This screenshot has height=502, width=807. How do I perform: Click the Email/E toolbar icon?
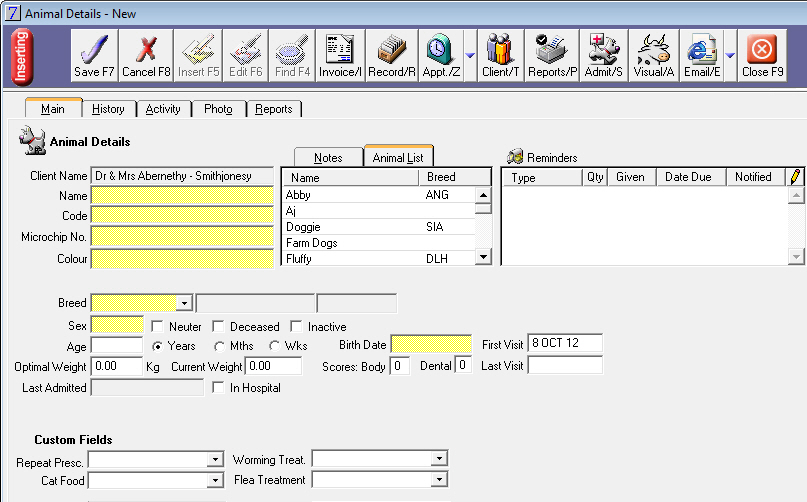click(701, 56)
